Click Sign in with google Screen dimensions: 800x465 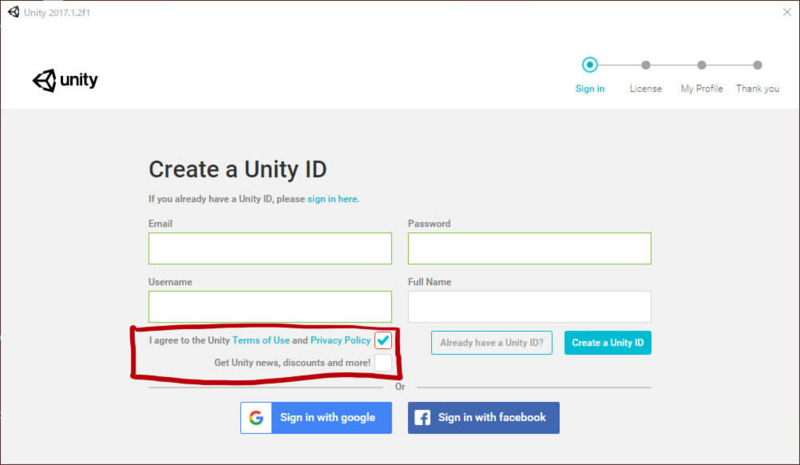[316, 418]
